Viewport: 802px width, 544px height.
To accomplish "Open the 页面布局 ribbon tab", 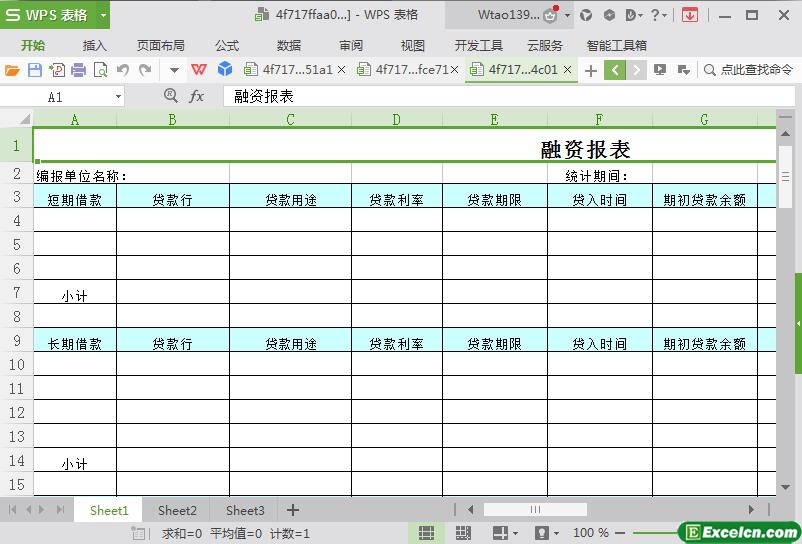I will (x=161, y=46).
